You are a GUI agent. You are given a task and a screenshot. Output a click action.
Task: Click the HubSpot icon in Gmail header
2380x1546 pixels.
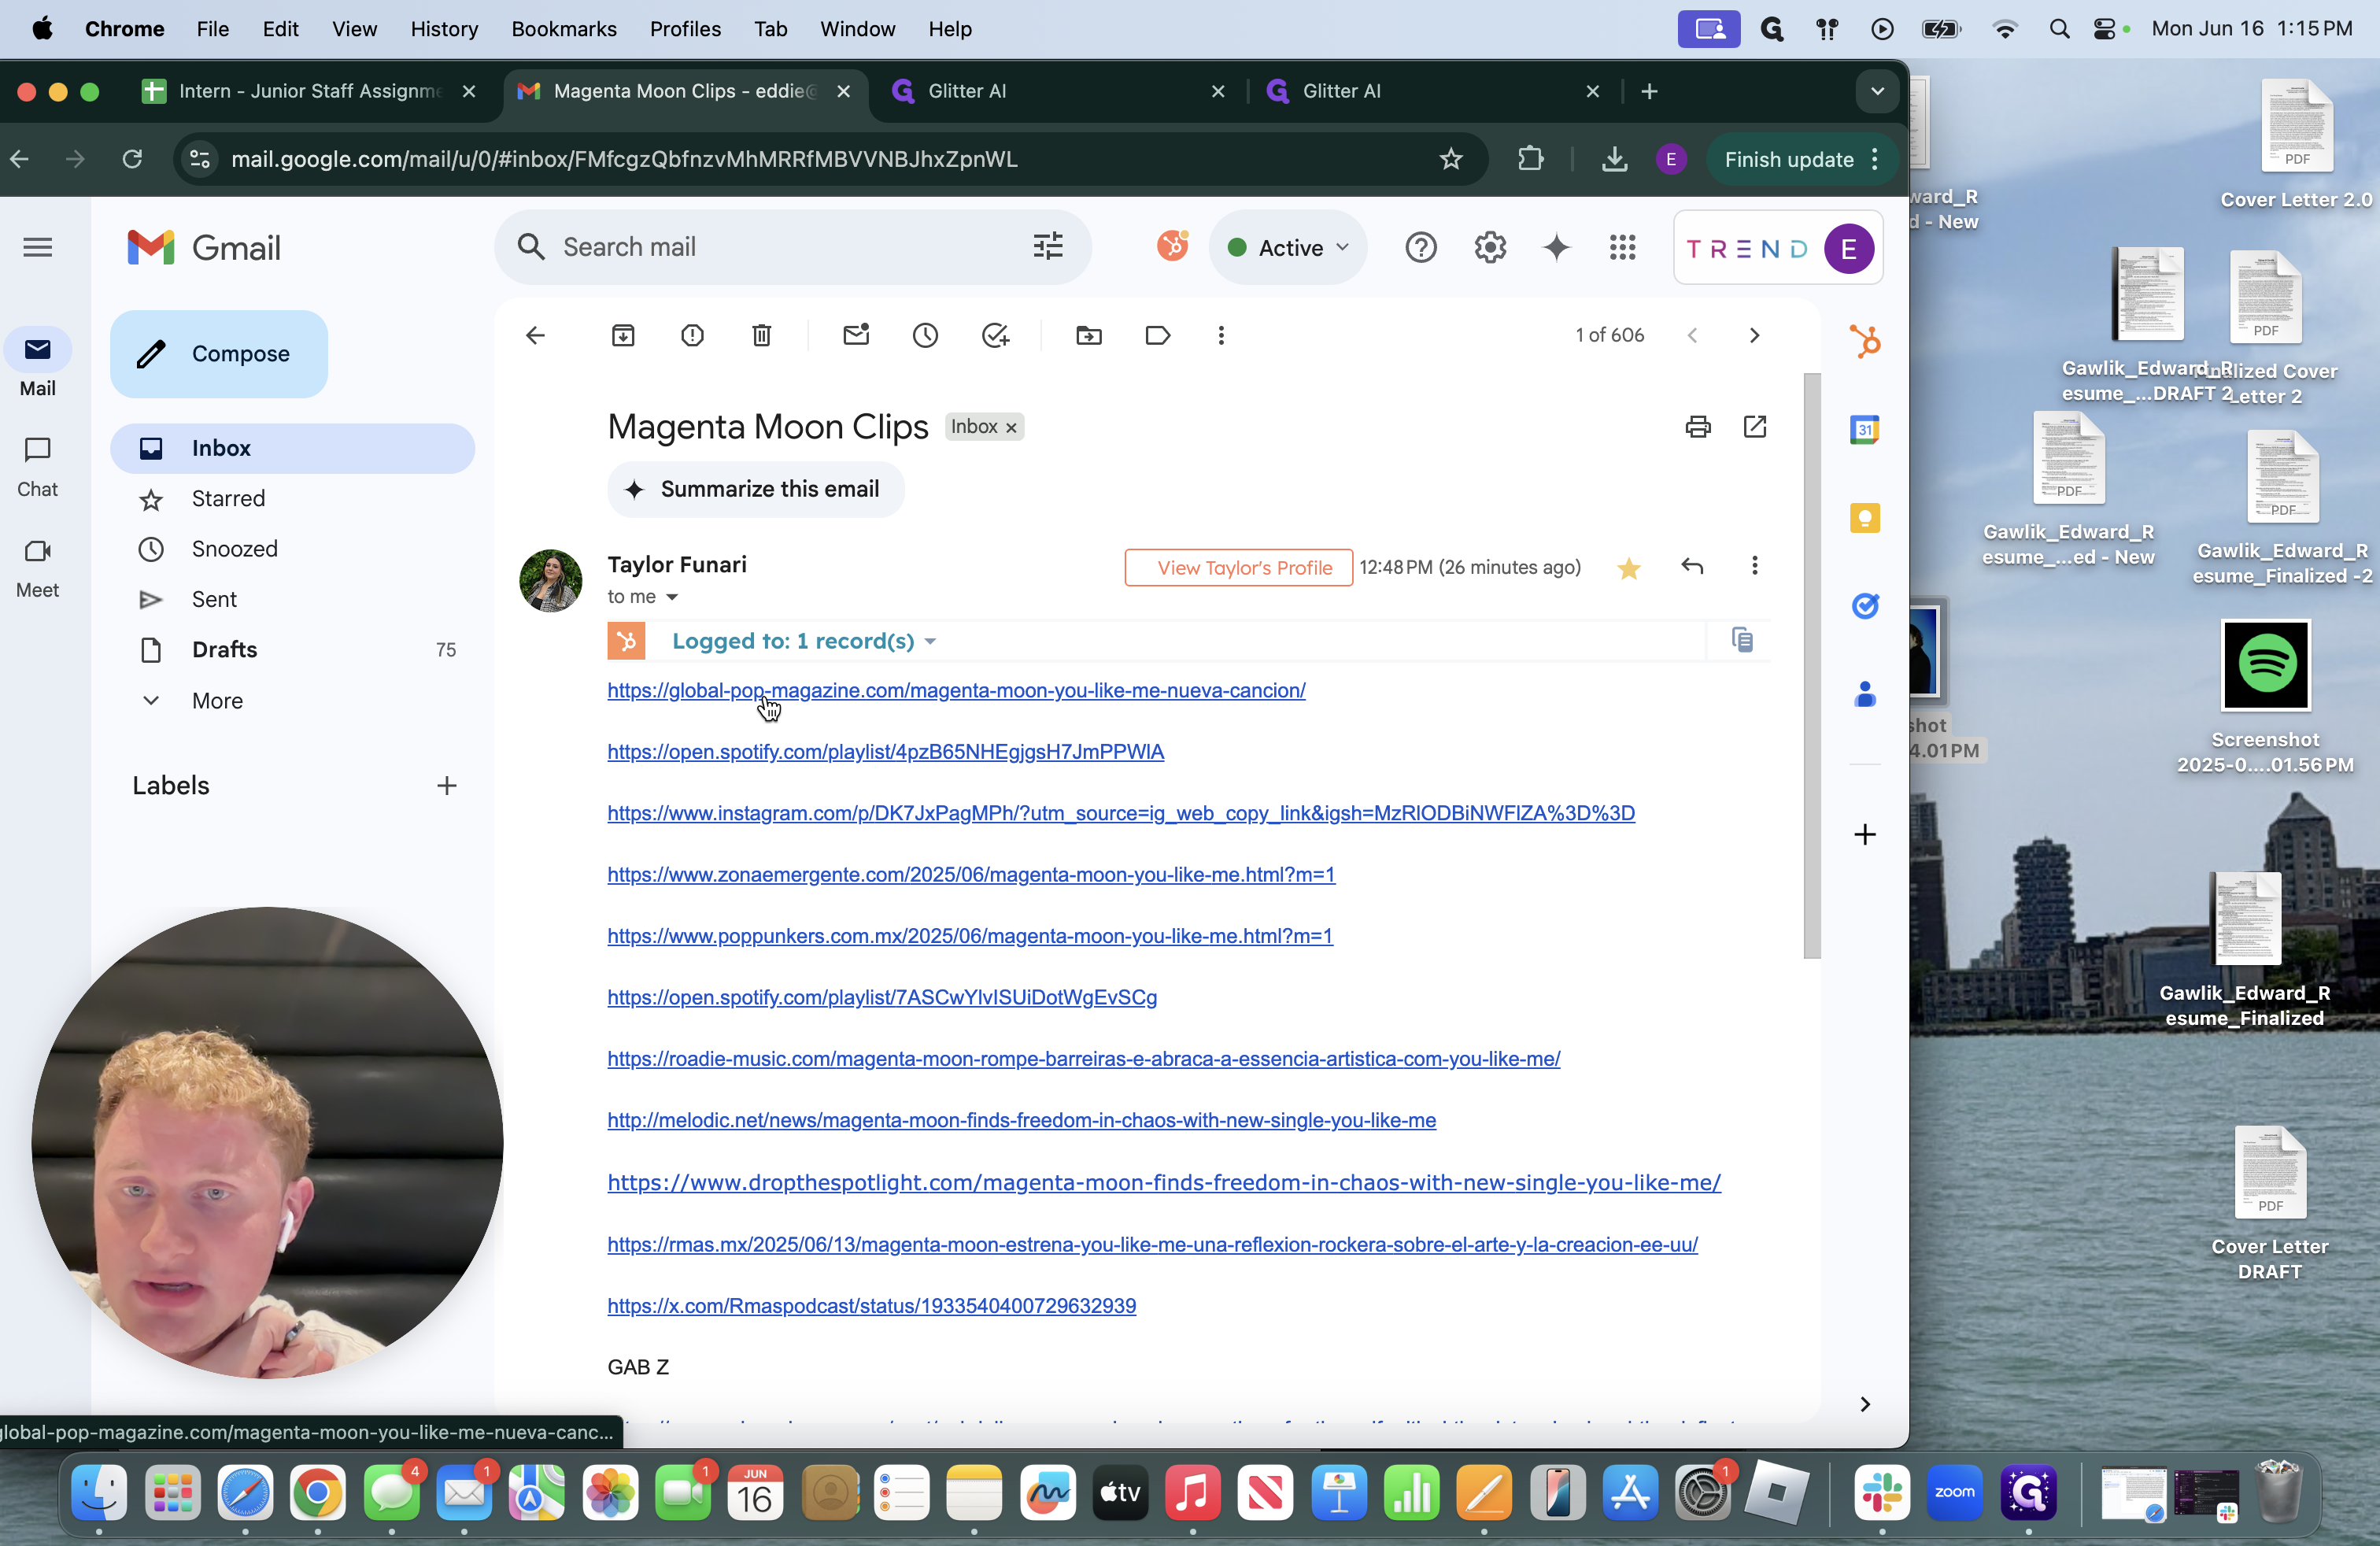pos(1173,246)
